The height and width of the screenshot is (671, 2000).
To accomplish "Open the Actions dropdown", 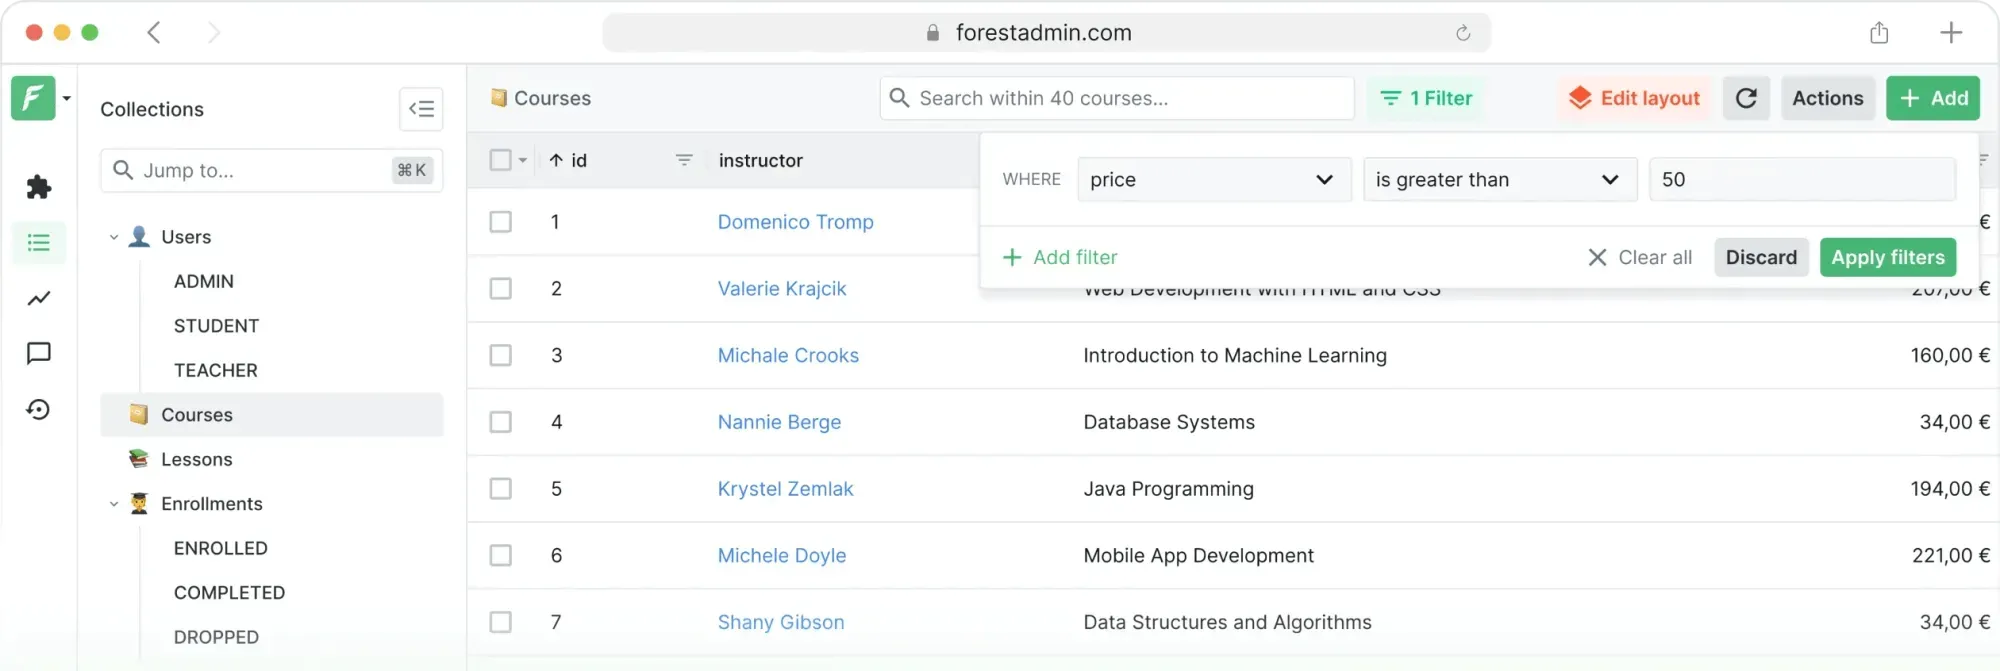I will click(x=1827, y=98).
